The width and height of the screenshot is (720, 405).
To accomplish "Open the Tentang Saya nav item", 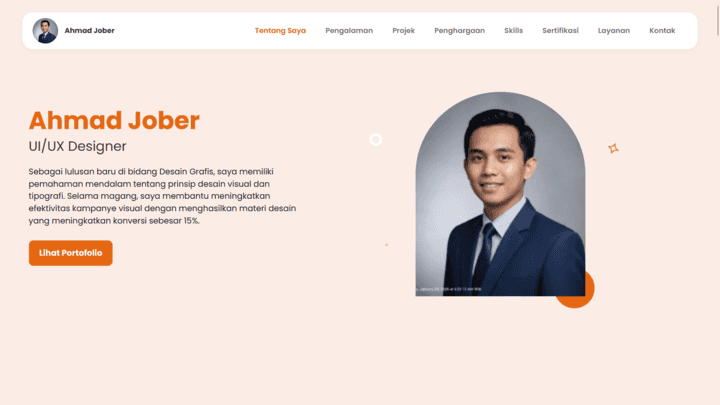I will coord(280,31).
